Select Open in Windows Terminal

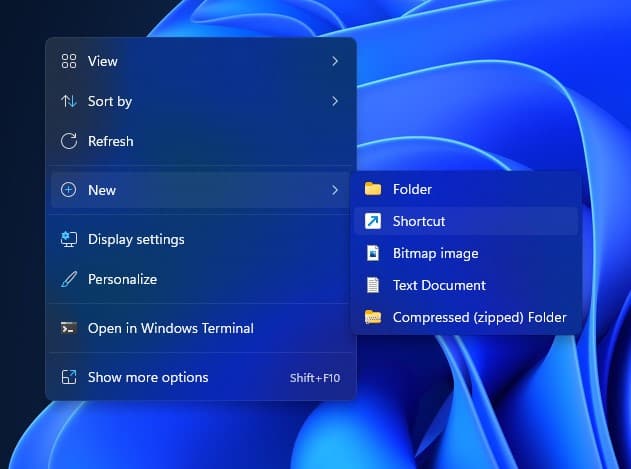200,328
